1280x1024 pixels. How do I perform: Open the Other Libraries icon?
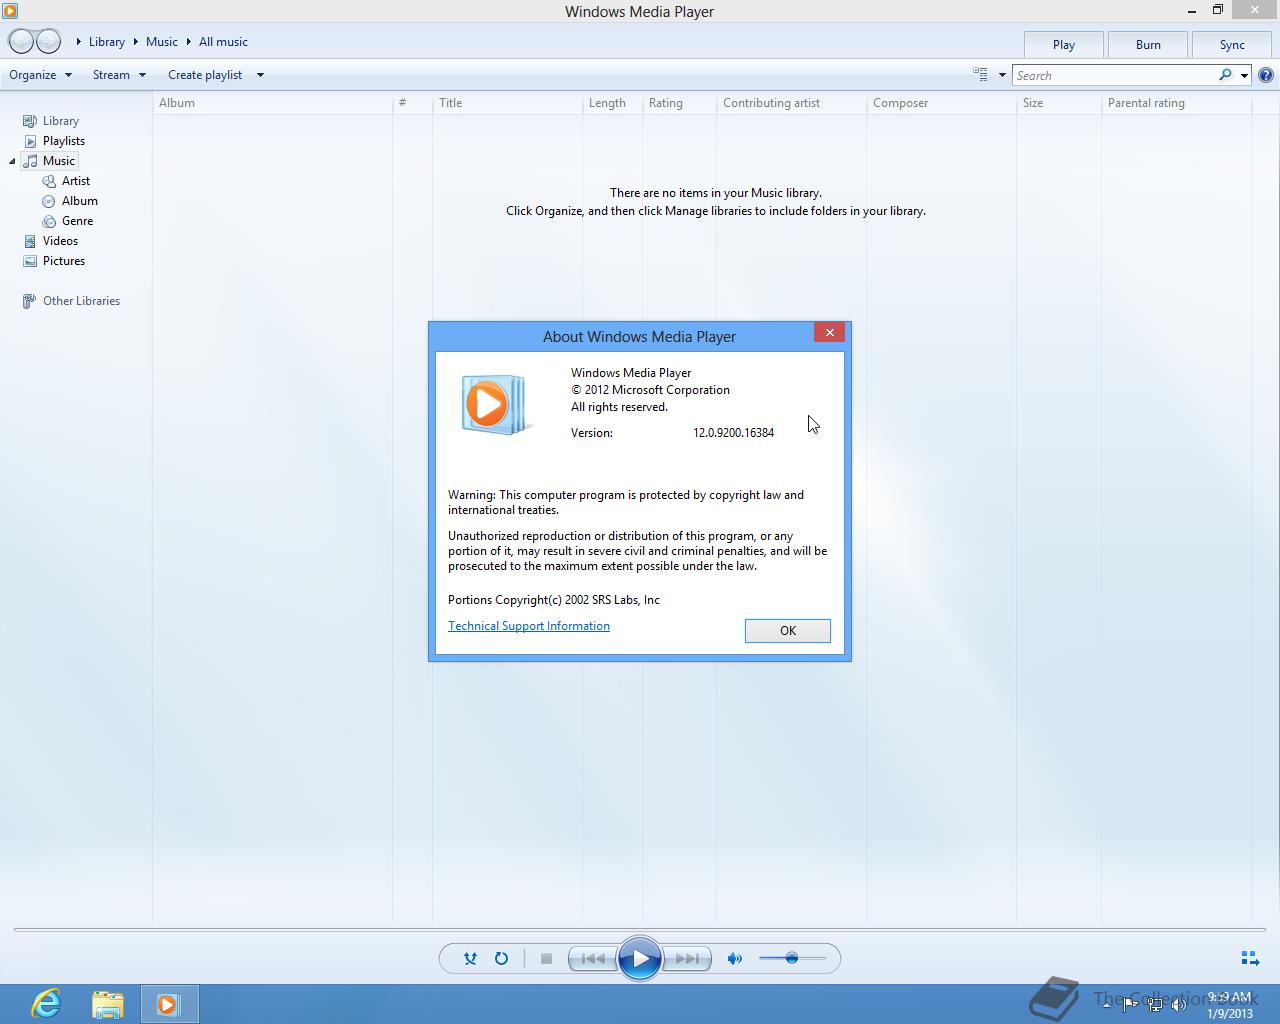tap(30, 301)
